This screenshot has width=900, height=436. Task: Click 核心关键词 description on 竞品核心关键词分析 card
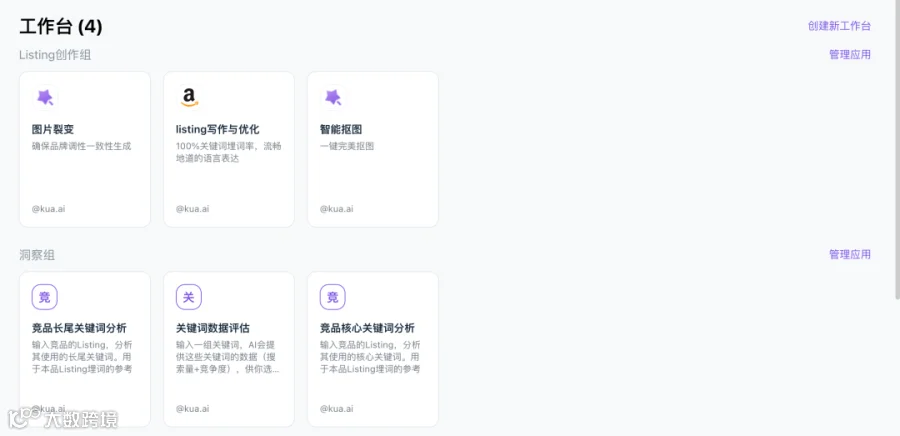pos(370,357)
